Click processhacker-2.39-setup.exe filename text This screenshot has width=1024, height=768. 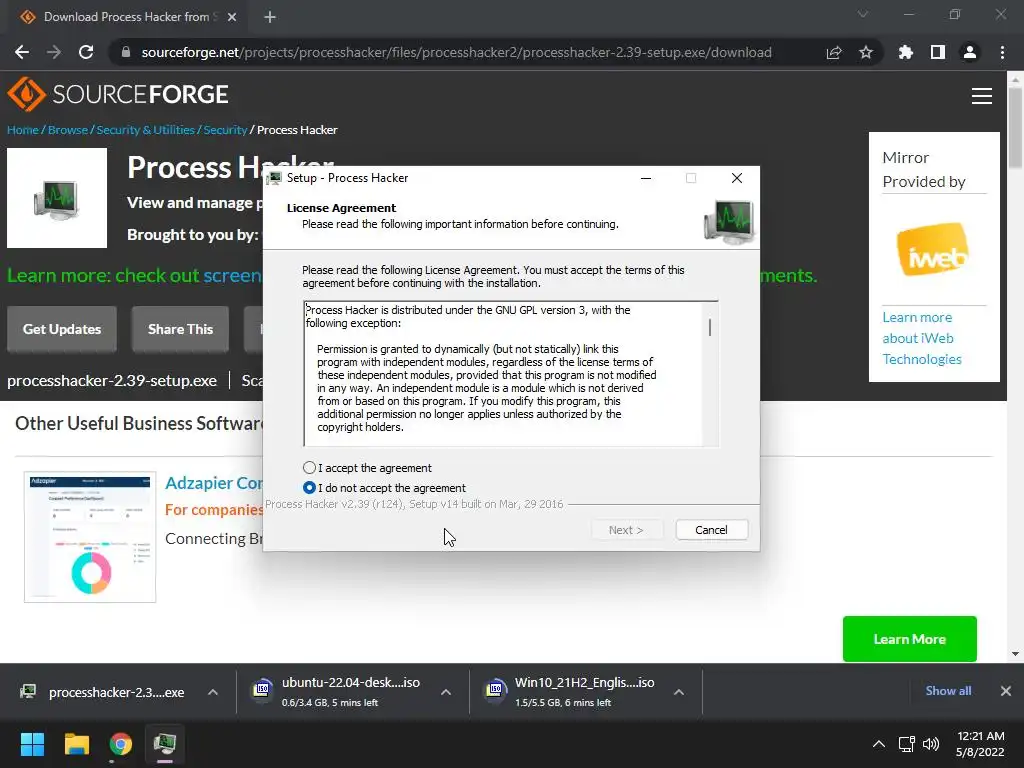click(112, 380)
